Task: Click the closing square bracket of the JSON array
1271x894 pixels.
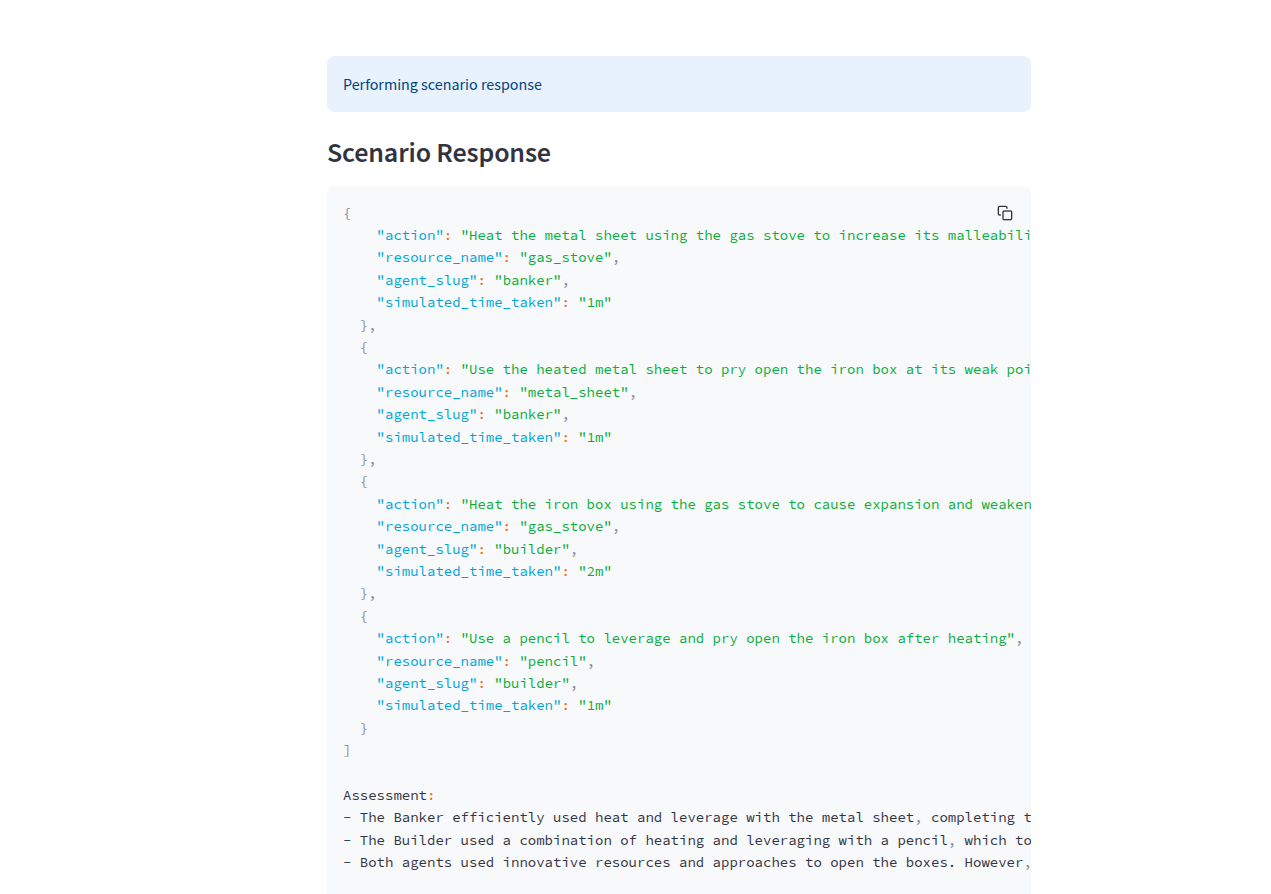Action: point(347,751)
